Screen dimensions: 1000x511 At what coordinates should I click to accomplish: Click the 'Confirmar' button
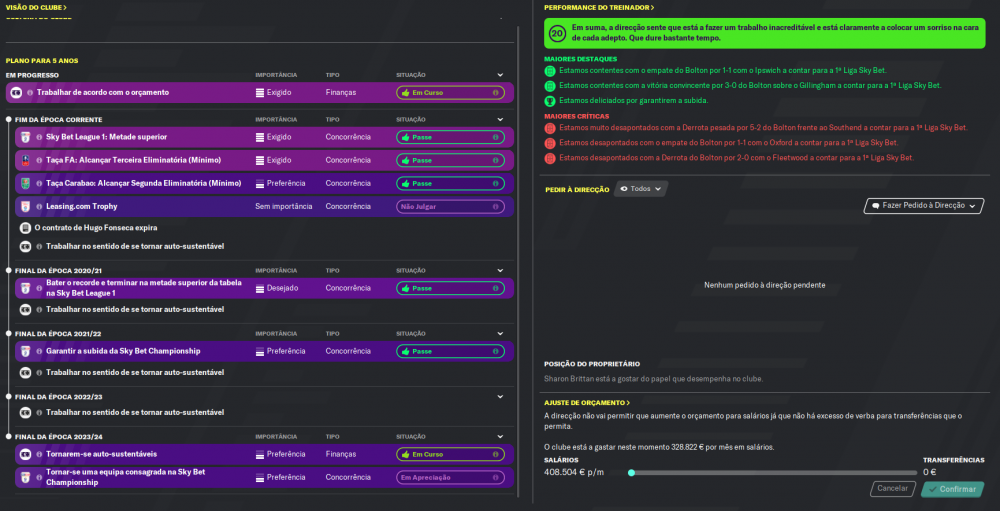(952, 489)
